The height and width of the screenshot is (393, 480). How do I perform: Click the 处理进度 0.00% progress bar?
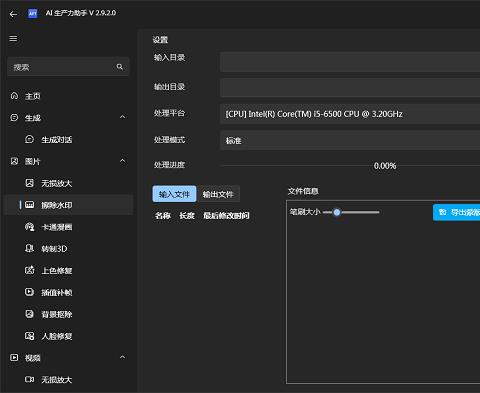350,166
